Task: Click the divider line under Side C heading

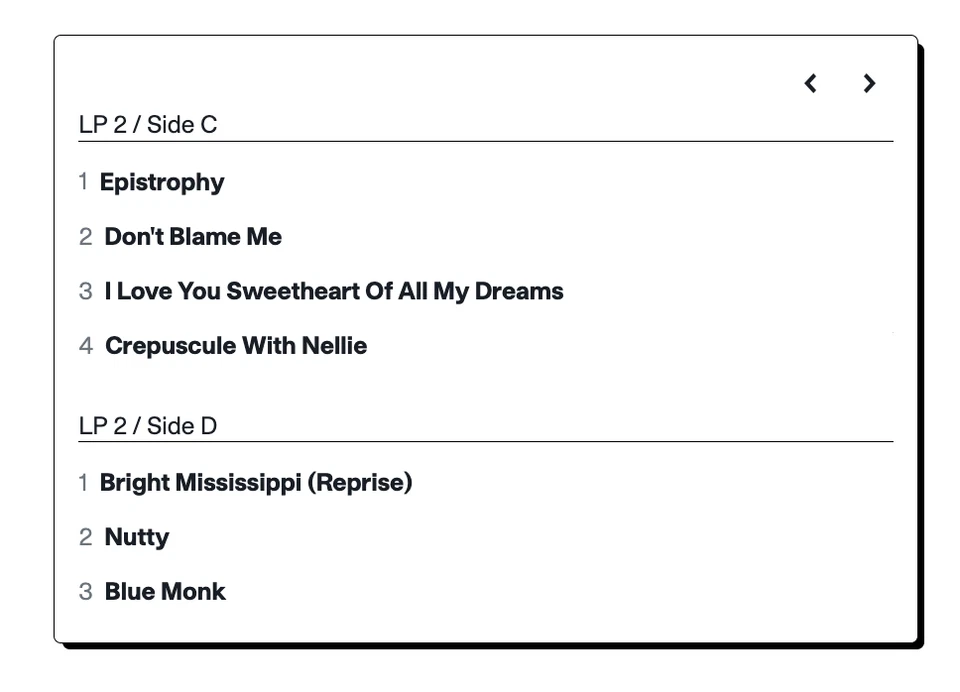Action: pyautogui.click(x=486, y=142)
